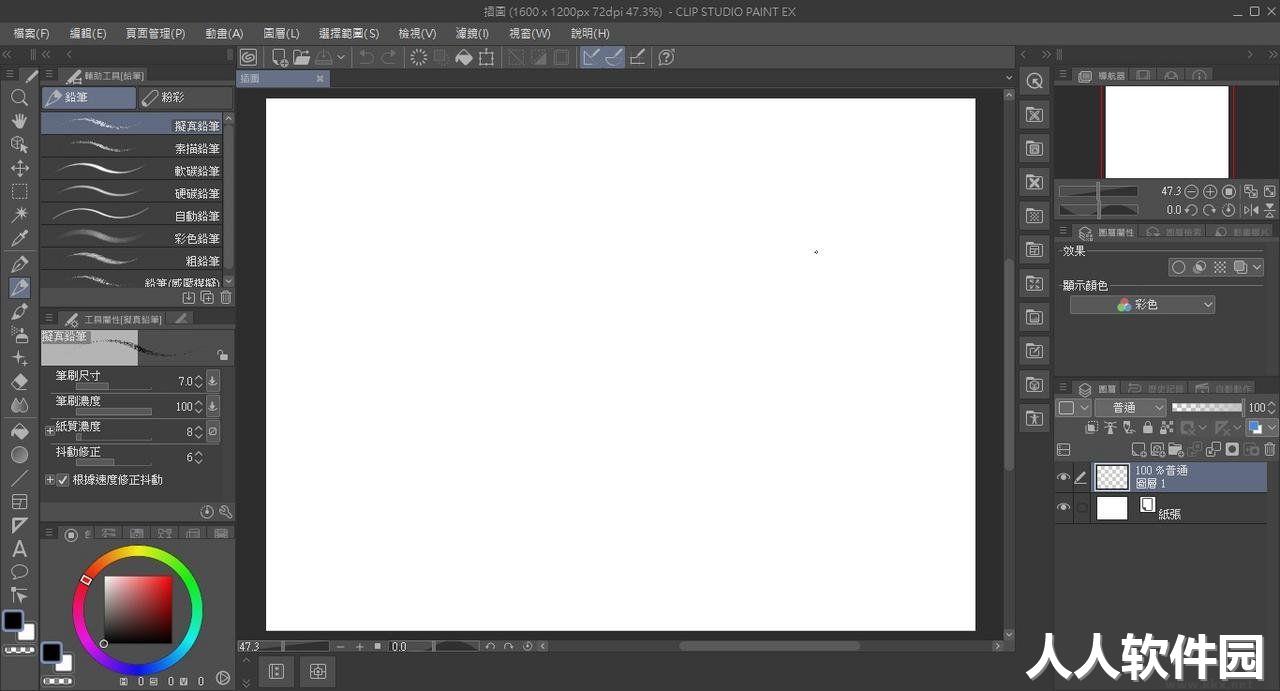Lock the layer with padlock icon

1148,428
